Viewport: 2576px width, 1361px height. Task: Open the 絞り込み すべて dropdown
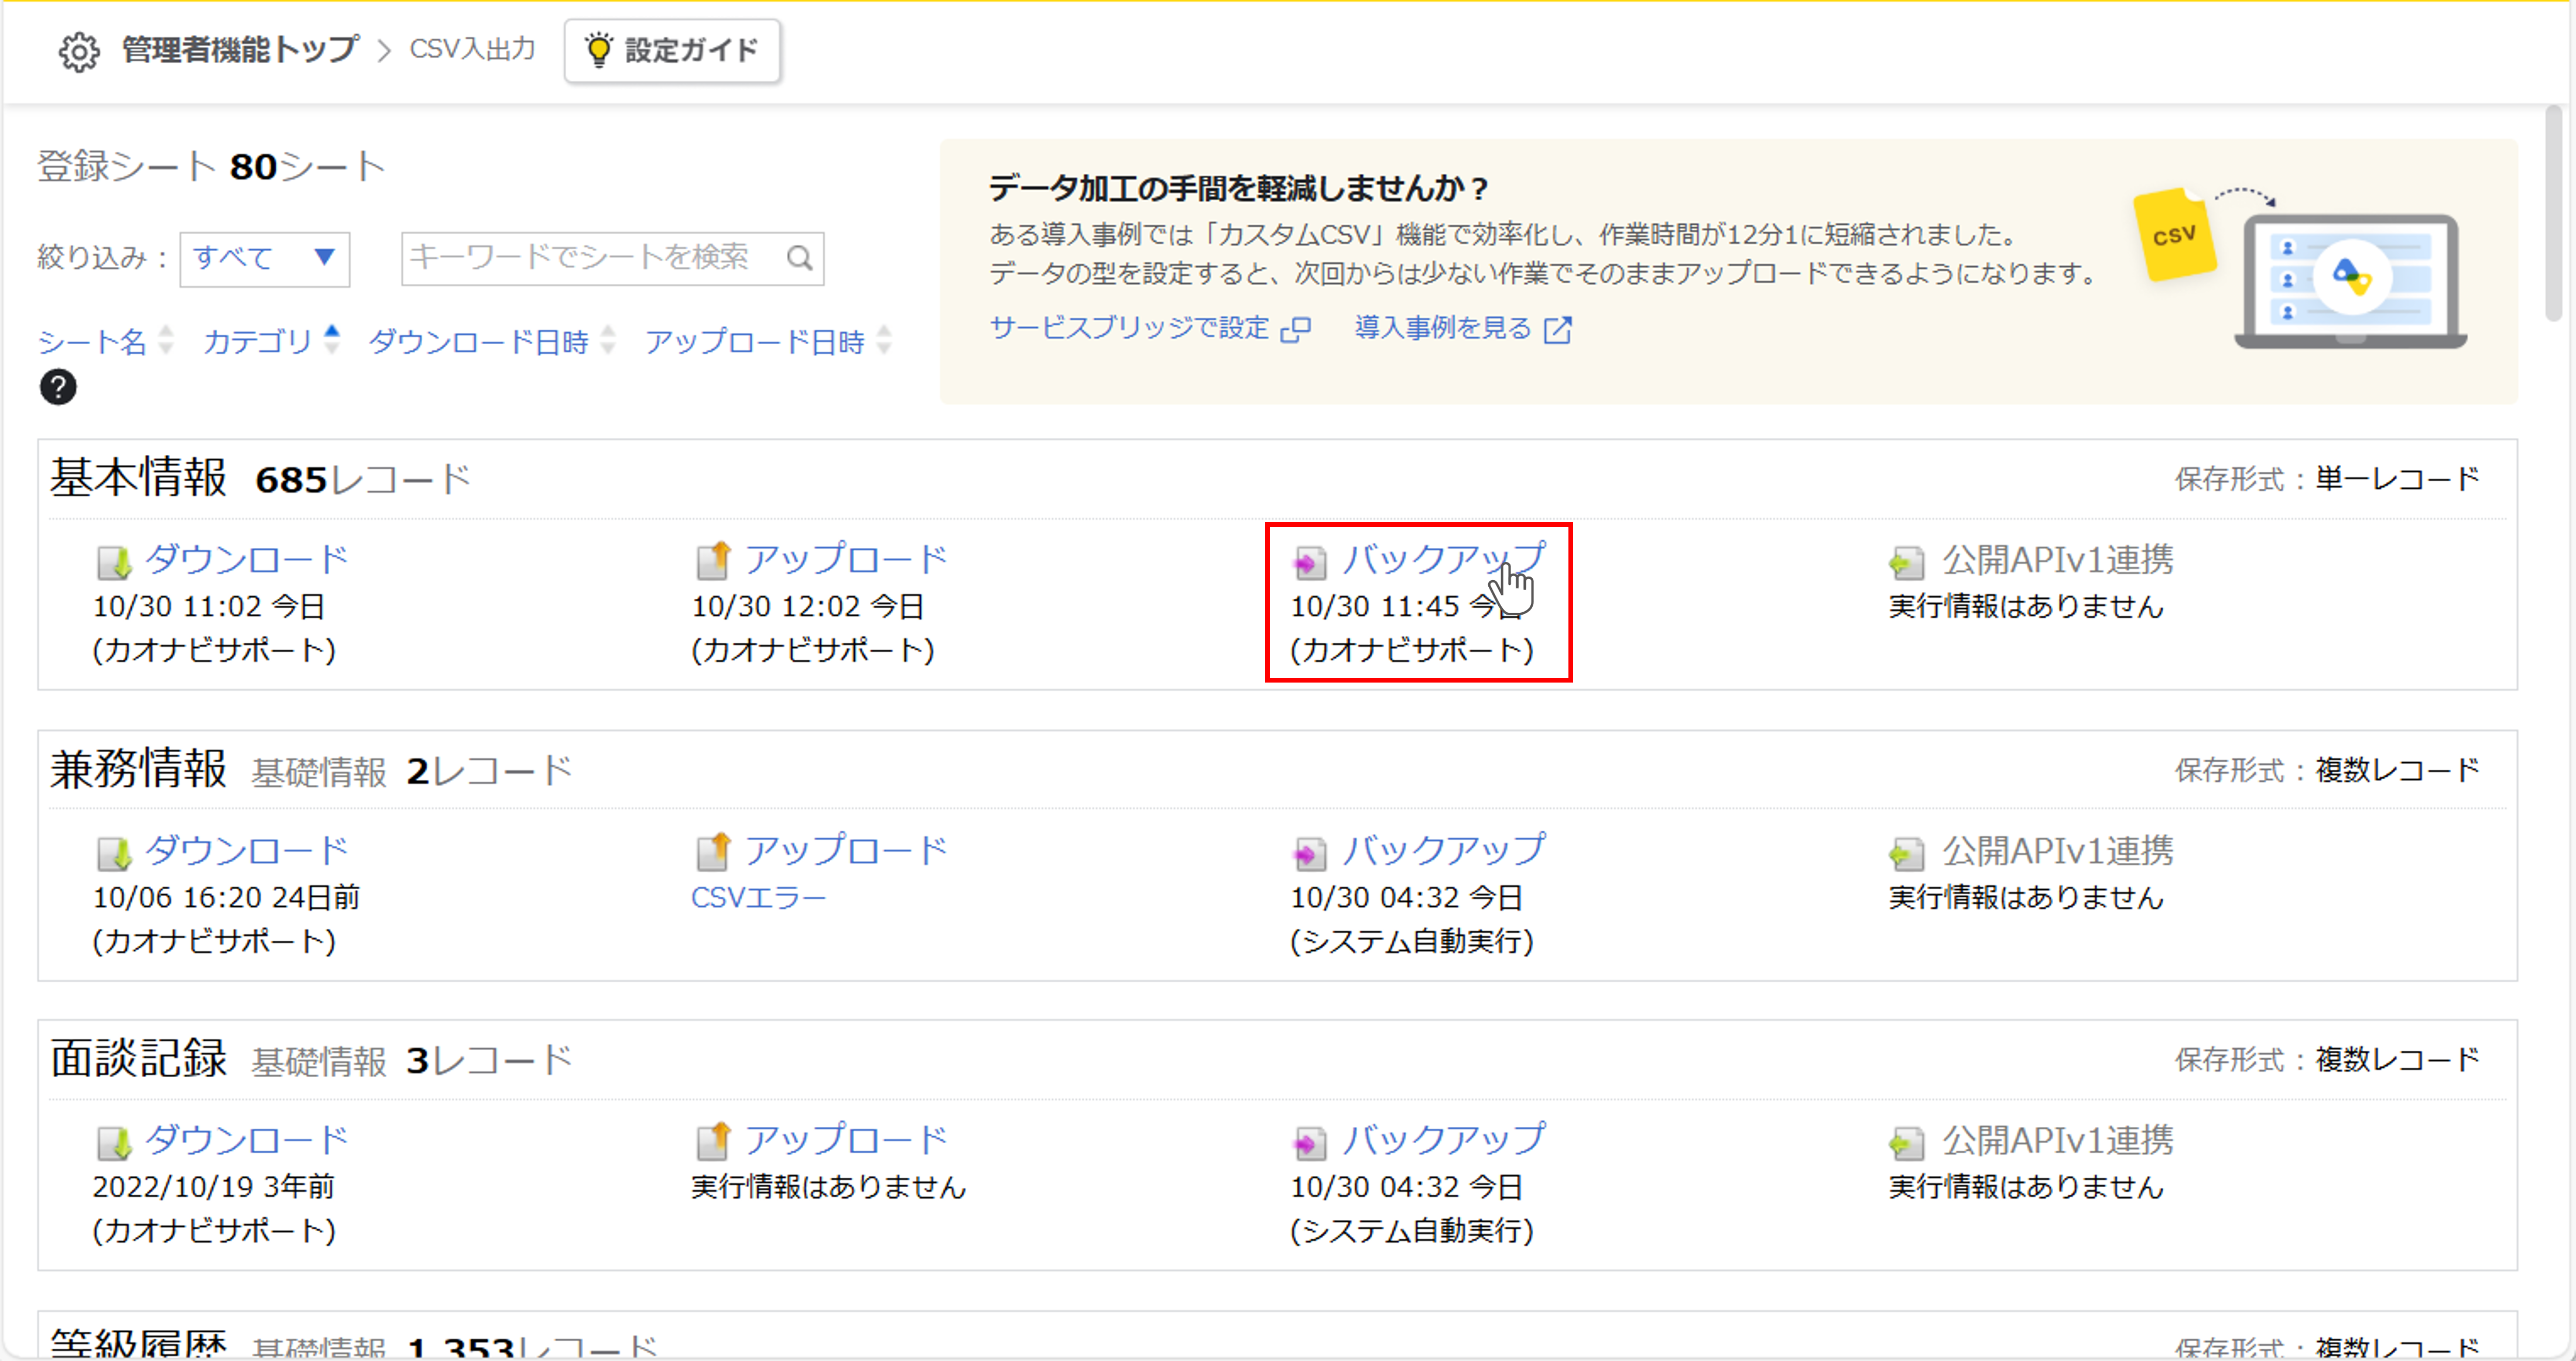(264, 259)
